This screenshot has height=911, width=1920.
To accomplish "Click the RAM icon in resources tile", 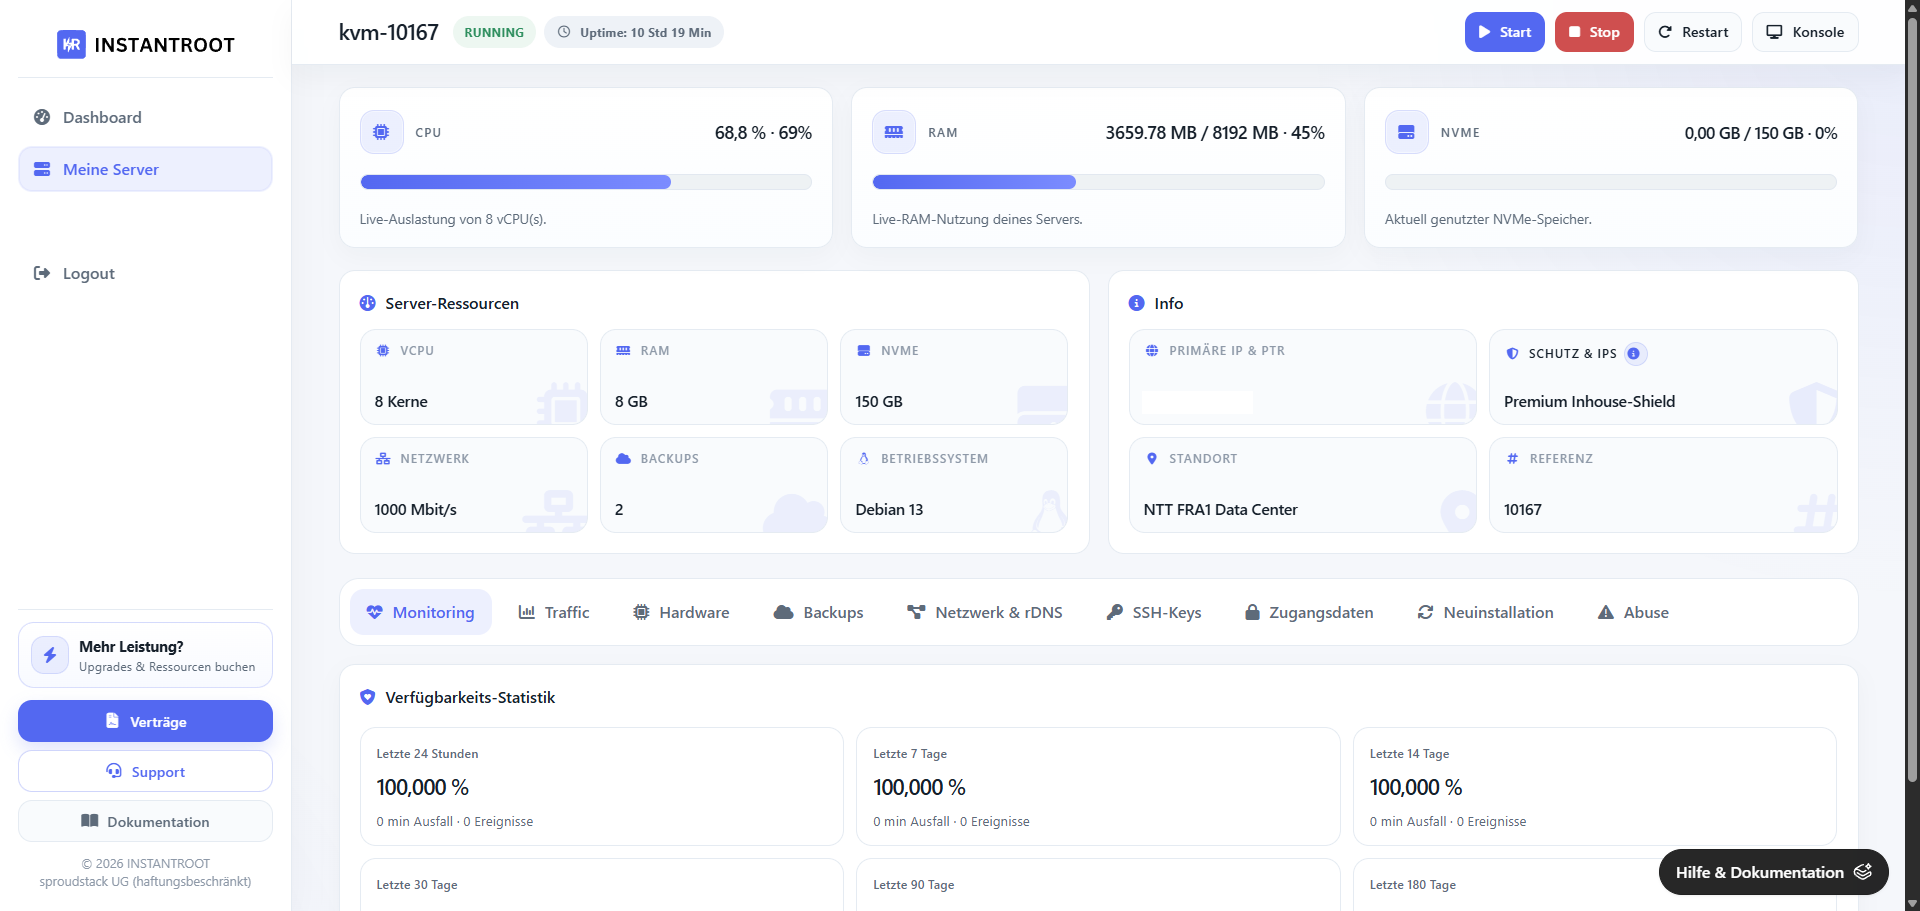I will 623,351.
